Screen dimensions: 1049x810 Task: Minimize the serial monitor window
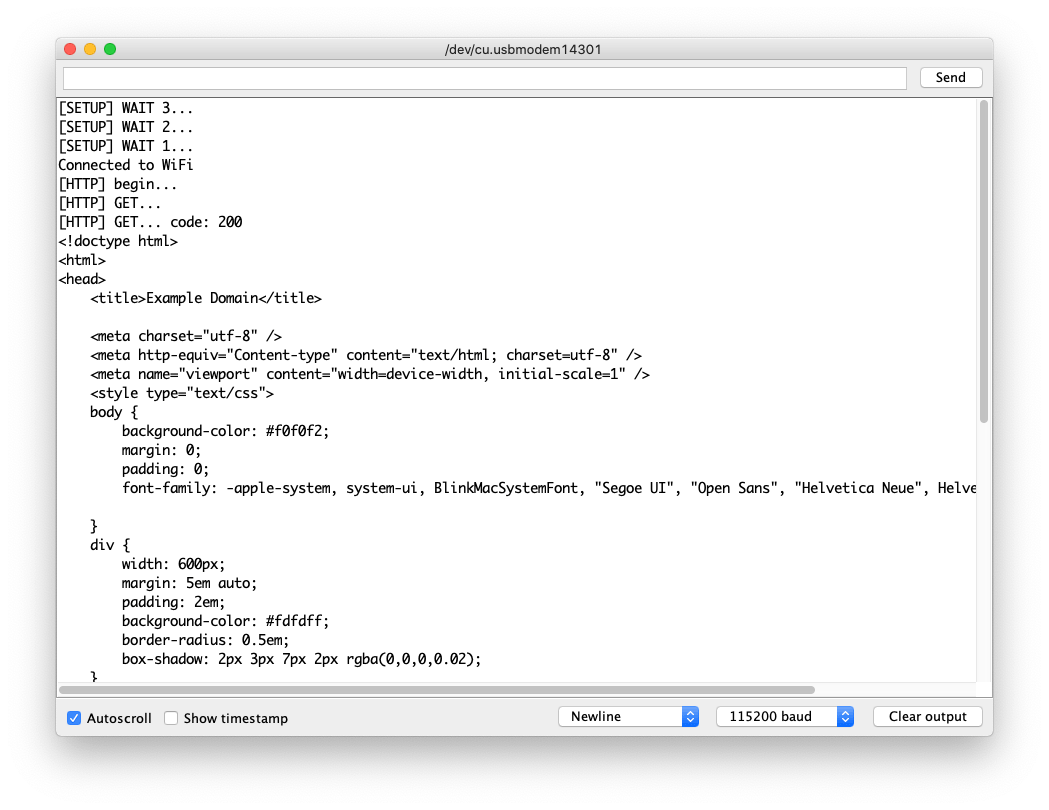[x=90, y=49]
